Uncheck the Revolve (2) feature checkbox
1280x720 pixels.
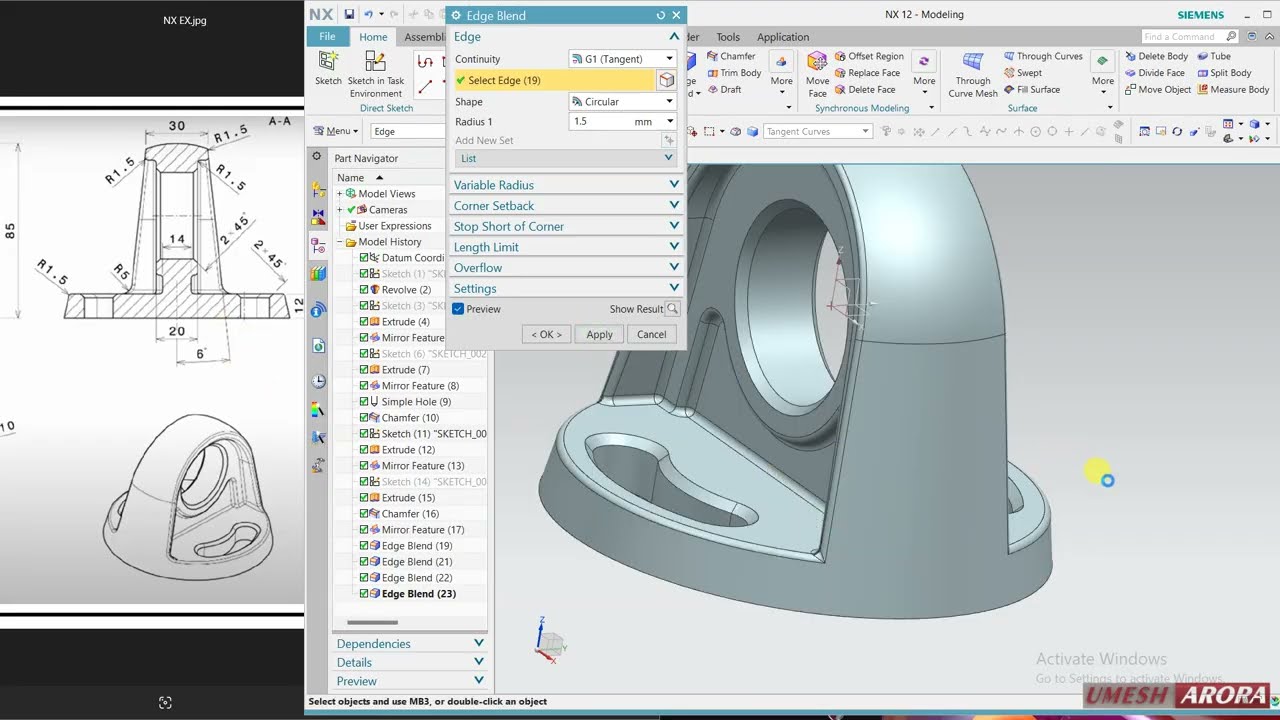tap(364, 290)
